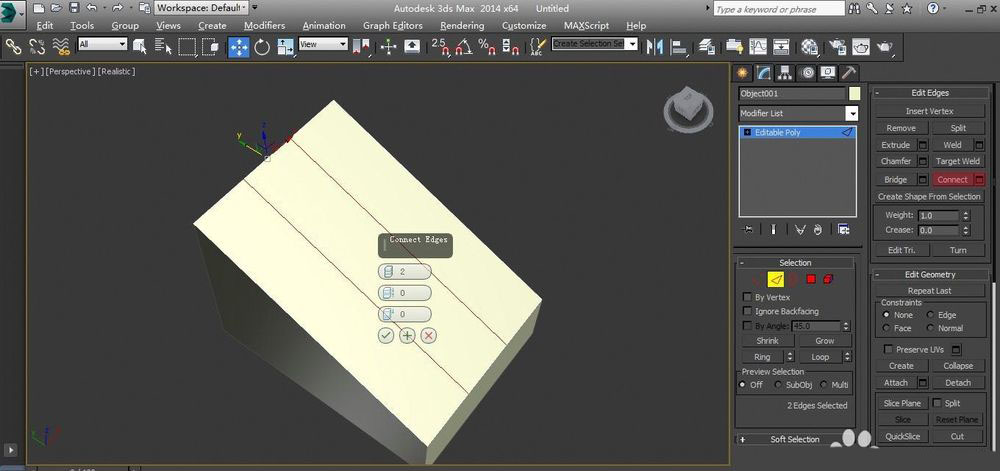Click the object color swatch beside Object001
The height and width of the screenshot is (471, 1000).
coord(854,93)
